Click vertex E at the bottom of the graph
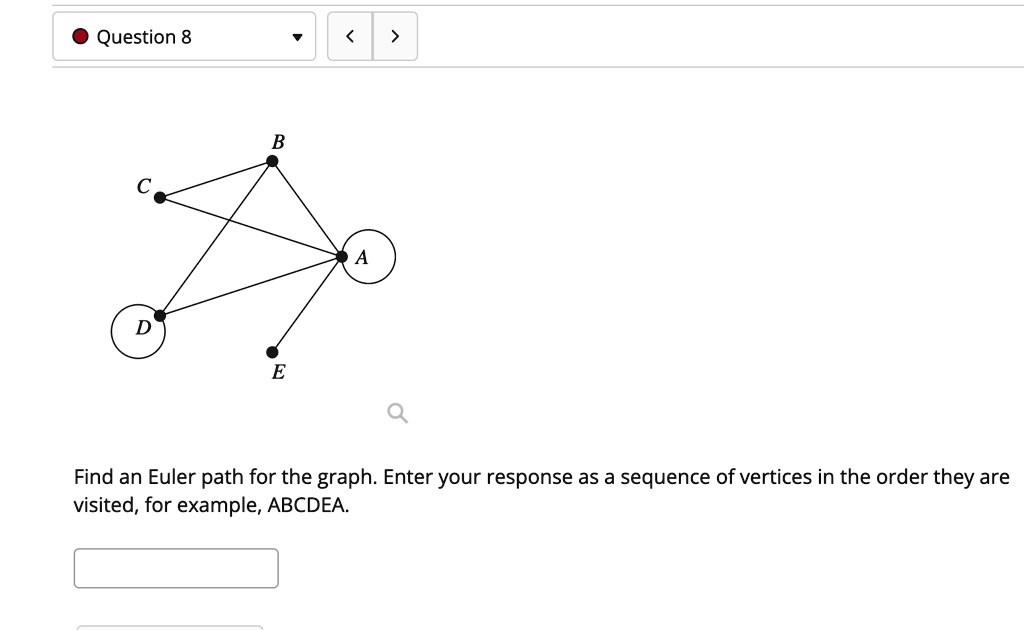The height and width of the screenshot is (630, 1024). (x=273, y=352)
